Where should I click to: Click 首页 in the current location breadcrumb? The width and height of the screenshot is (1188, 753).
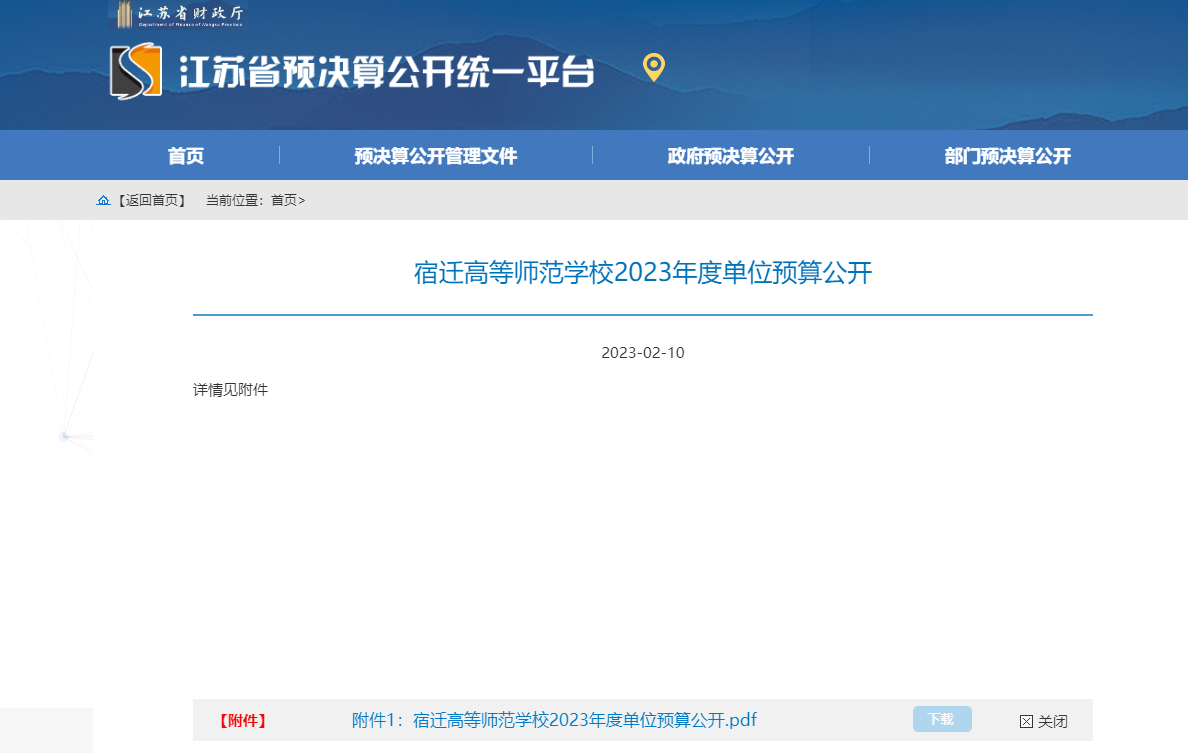(x=284, y=200)
